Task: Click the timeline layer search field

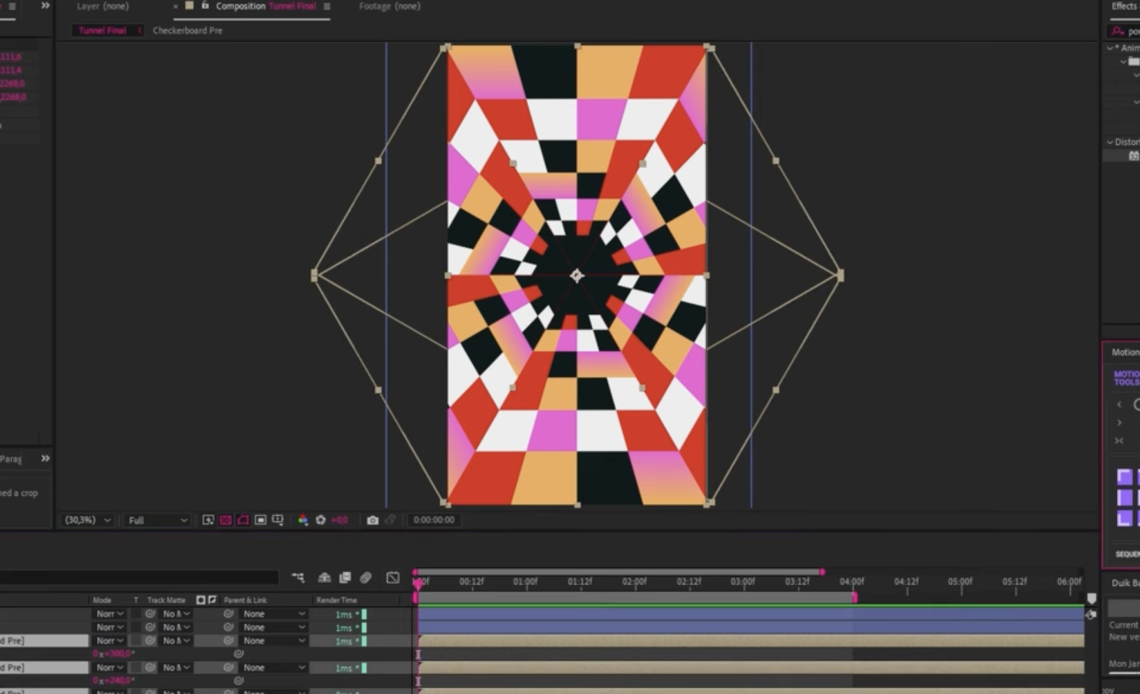Action: 139,578
